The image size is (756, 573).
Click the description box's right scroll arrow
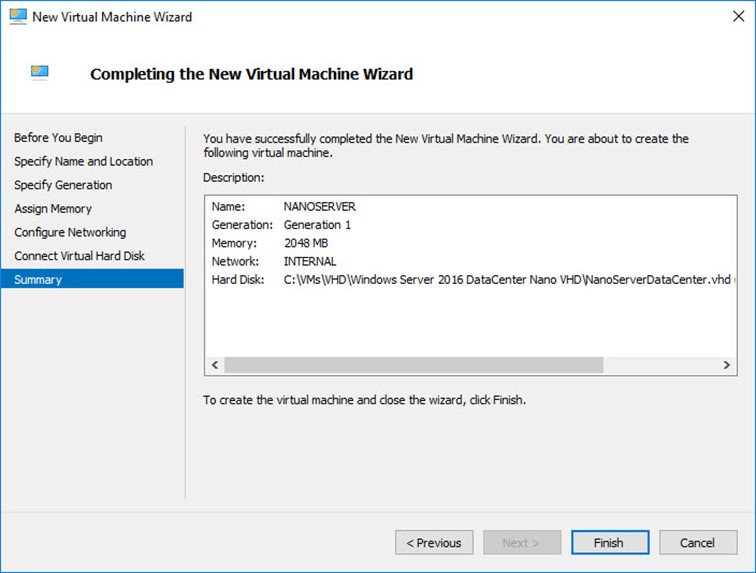click(727, 366)
